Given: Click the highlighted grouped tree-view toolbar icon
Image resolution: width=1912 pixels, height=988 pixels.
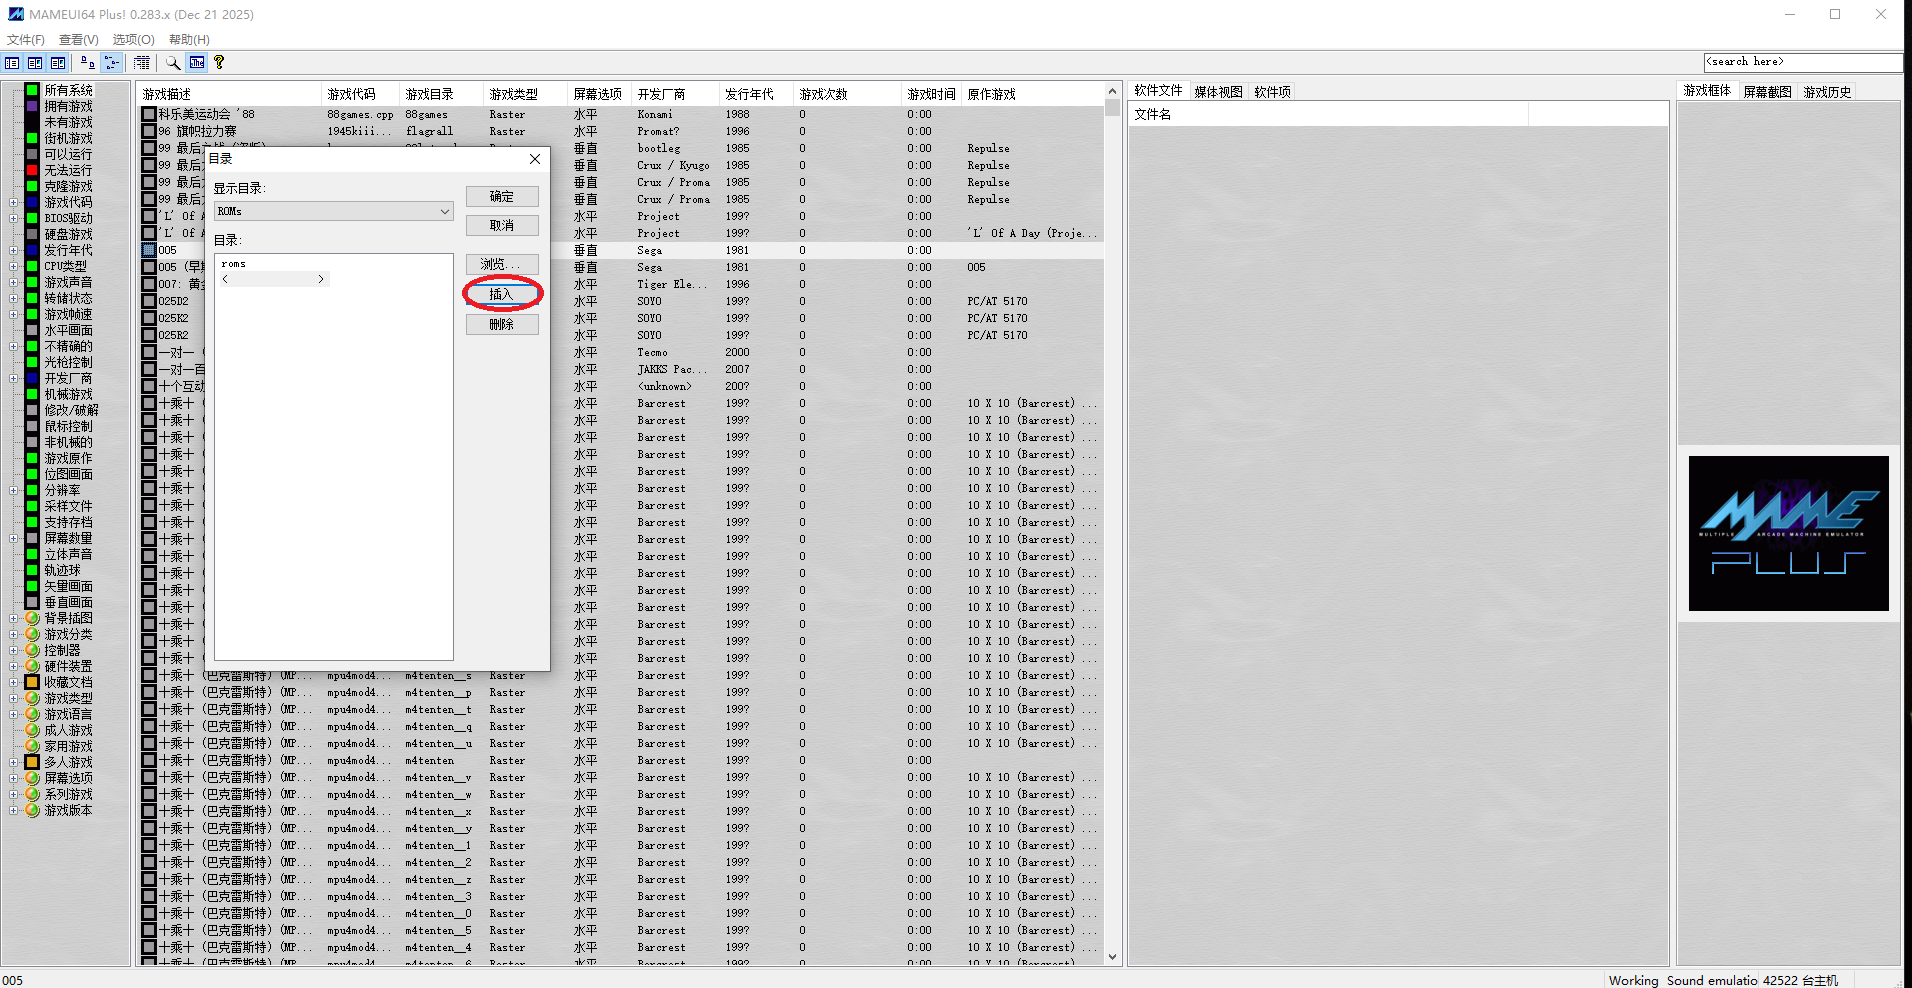Looking at the screenshot, I should [x=111, y=62].
